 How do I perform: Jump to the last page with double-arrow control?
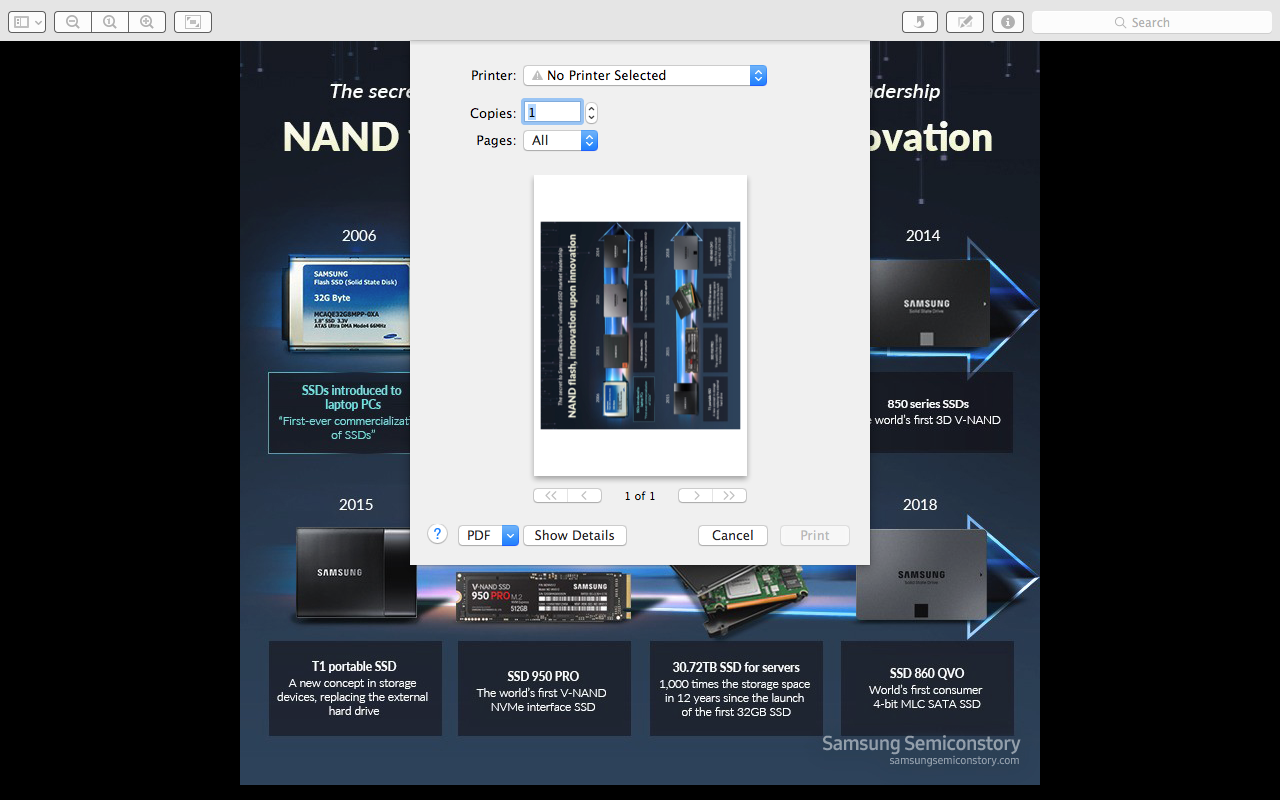(x=729, y=495)
